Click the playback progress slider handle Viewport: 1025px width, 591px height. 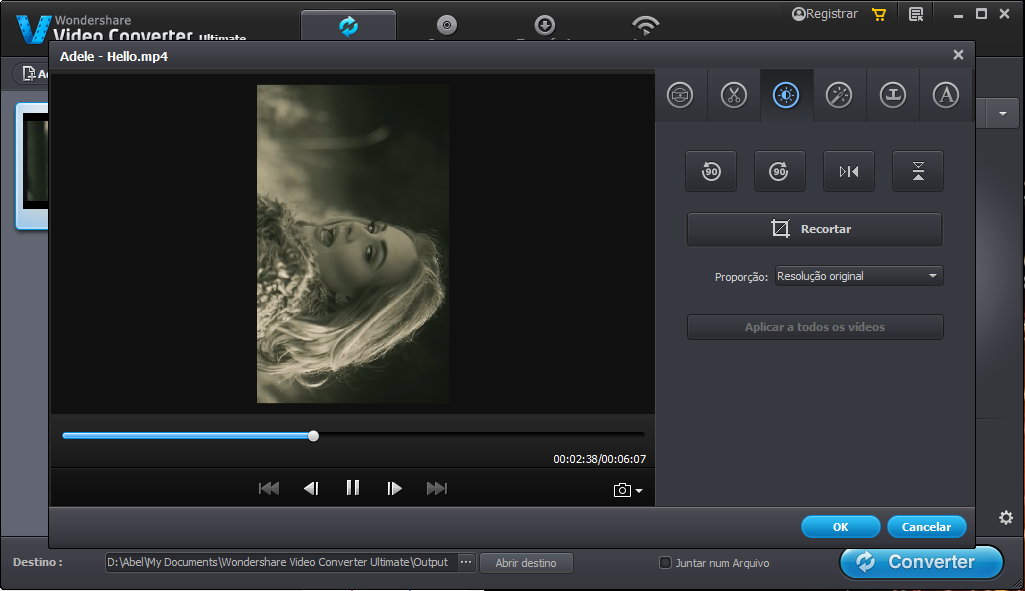coord(314,436)
